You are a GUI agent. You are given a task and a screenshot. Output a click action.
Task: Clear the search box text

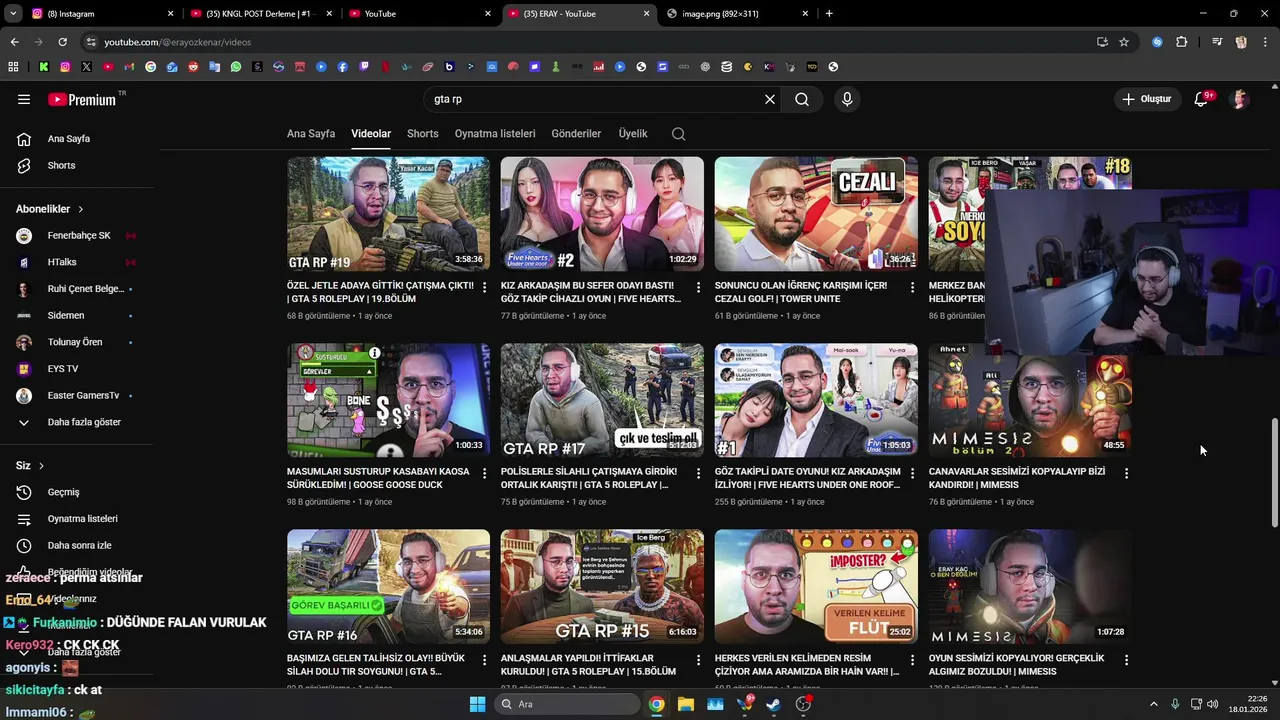pos(770,99)
